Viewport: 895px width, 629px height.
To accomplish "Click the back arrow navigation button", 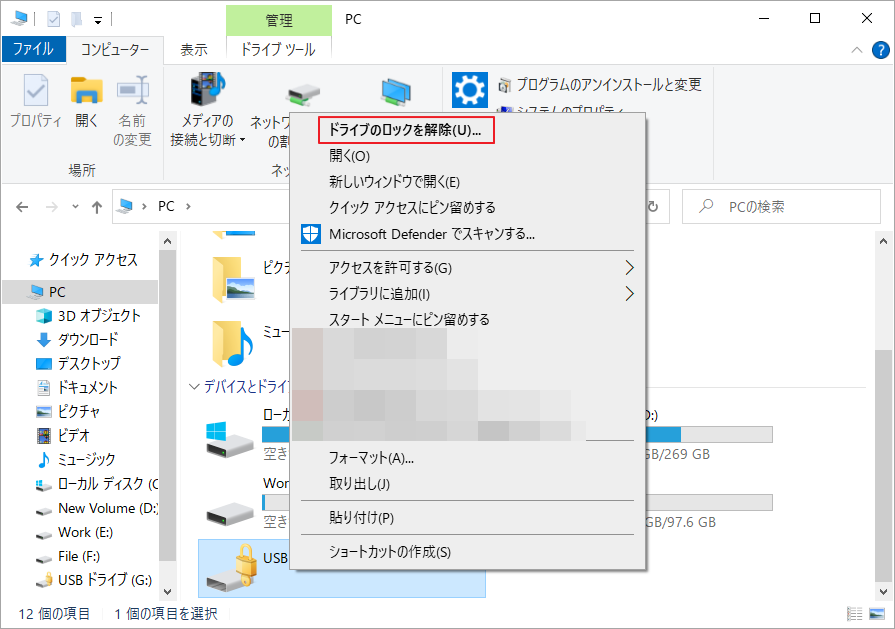I will tap(24, 207).
